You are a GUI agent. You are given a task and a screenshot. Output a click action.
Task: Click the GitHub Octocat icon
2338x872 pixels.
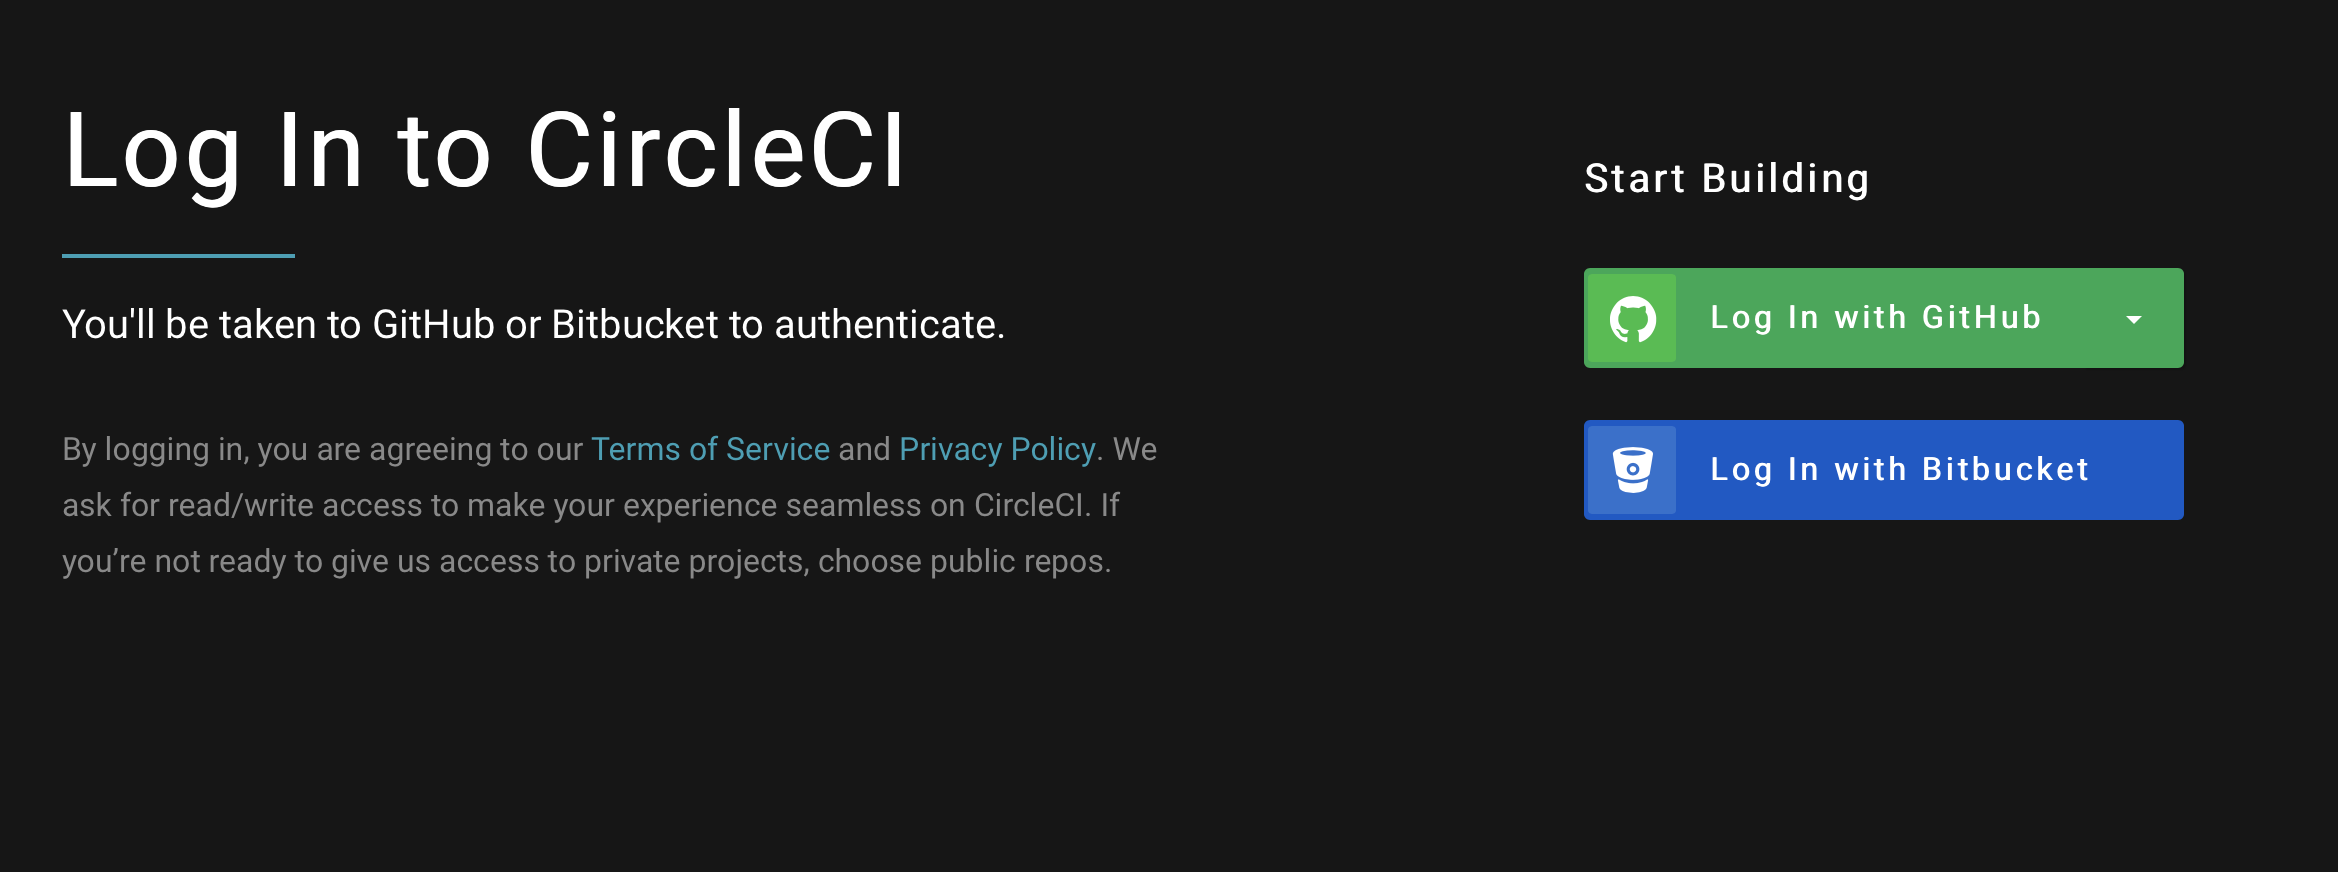click(1632, 319)
